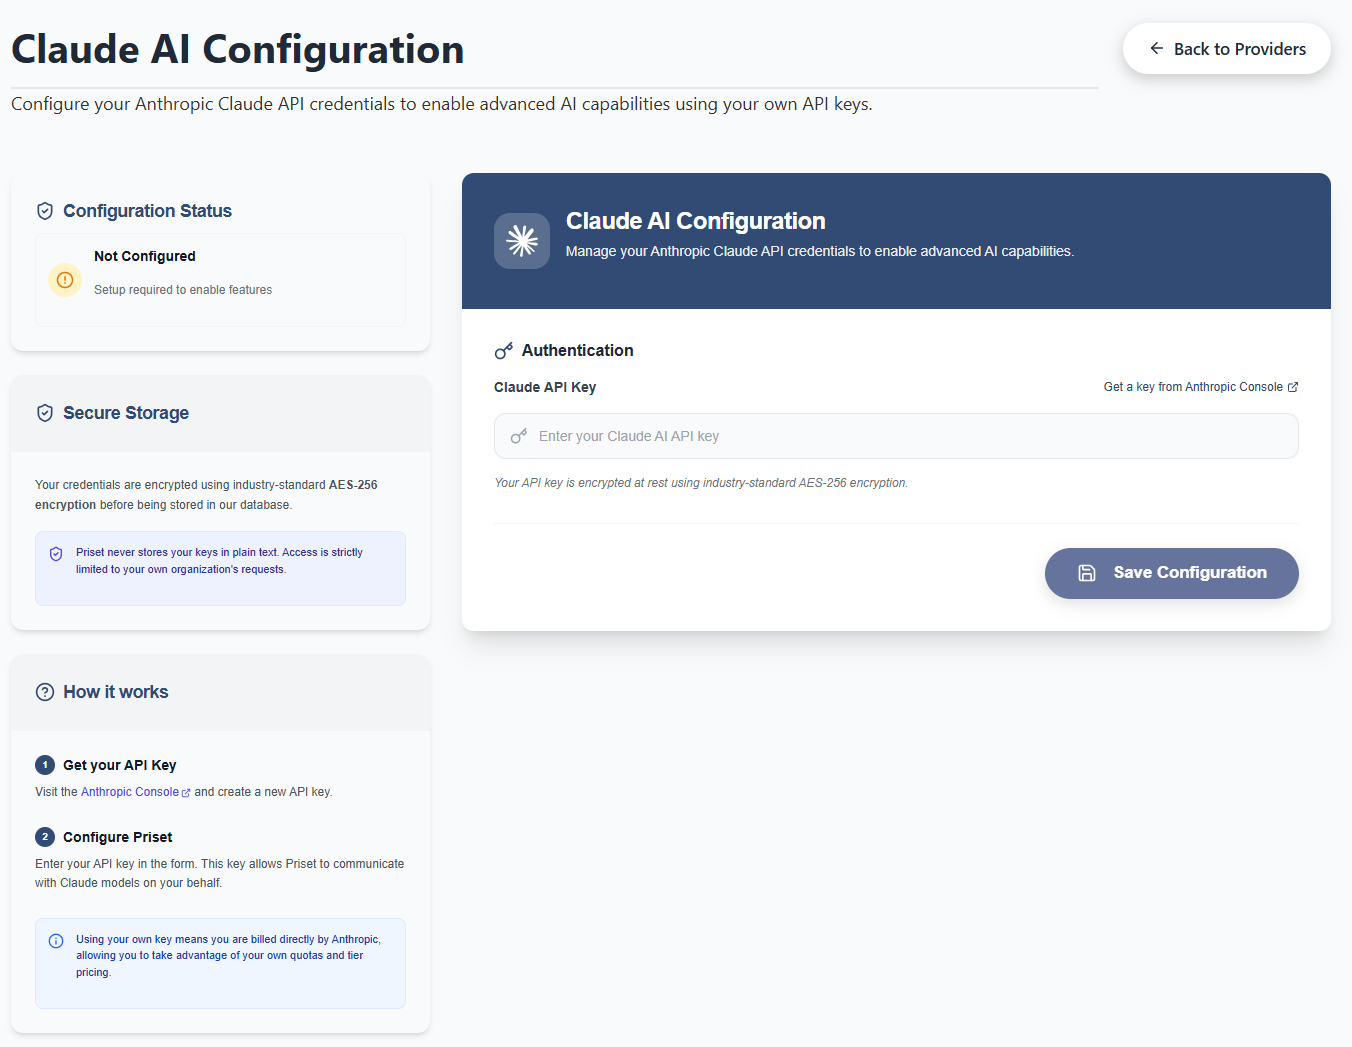1352x1047 pixels.
Task: Click the Save Configuration button
Action: pyautogui.click(x=1172, y=573)
